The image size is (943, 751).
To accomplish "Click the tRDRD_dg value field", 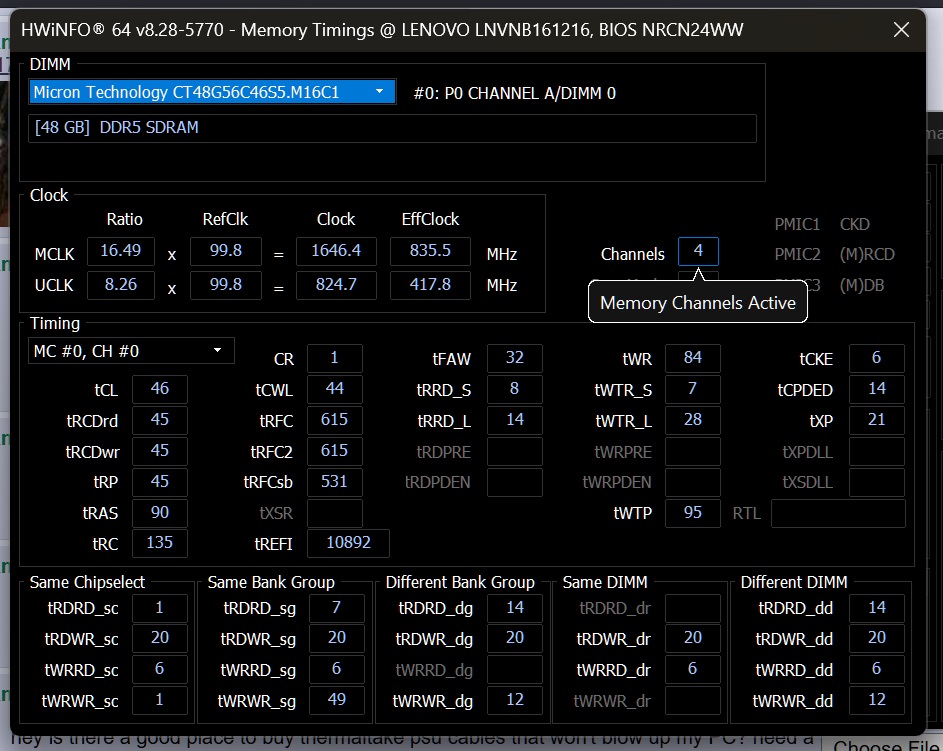I will pos(514,608).
